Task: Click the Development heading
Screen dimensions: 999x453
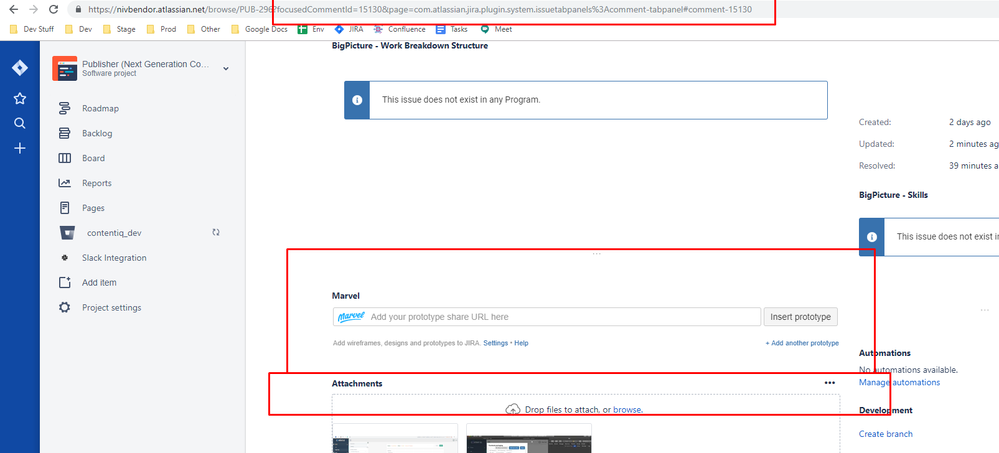Action: (x=886, y=410)
